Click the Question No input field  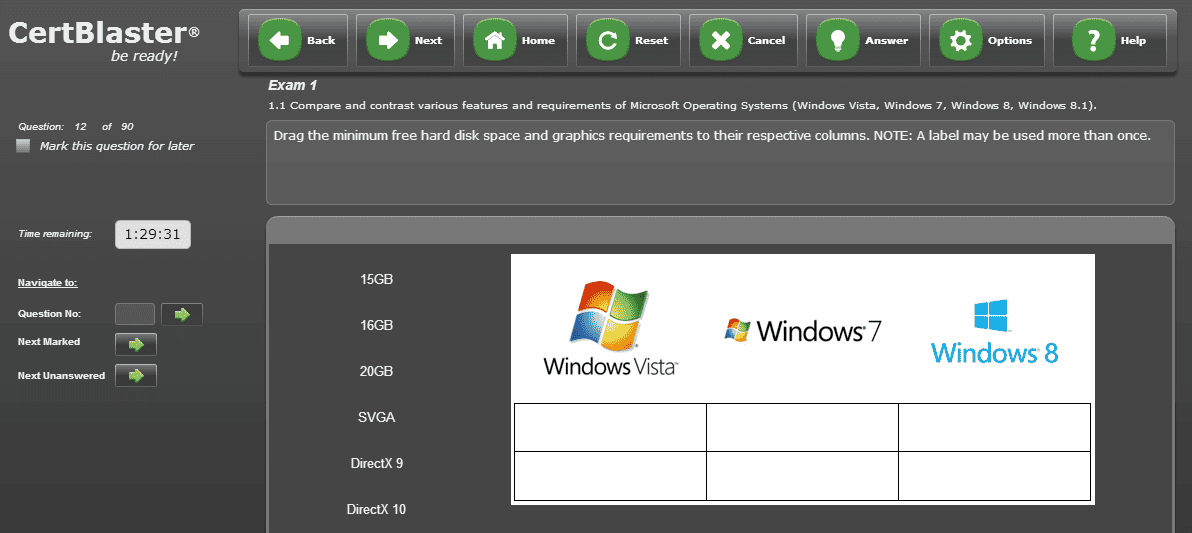coord(135,314)
